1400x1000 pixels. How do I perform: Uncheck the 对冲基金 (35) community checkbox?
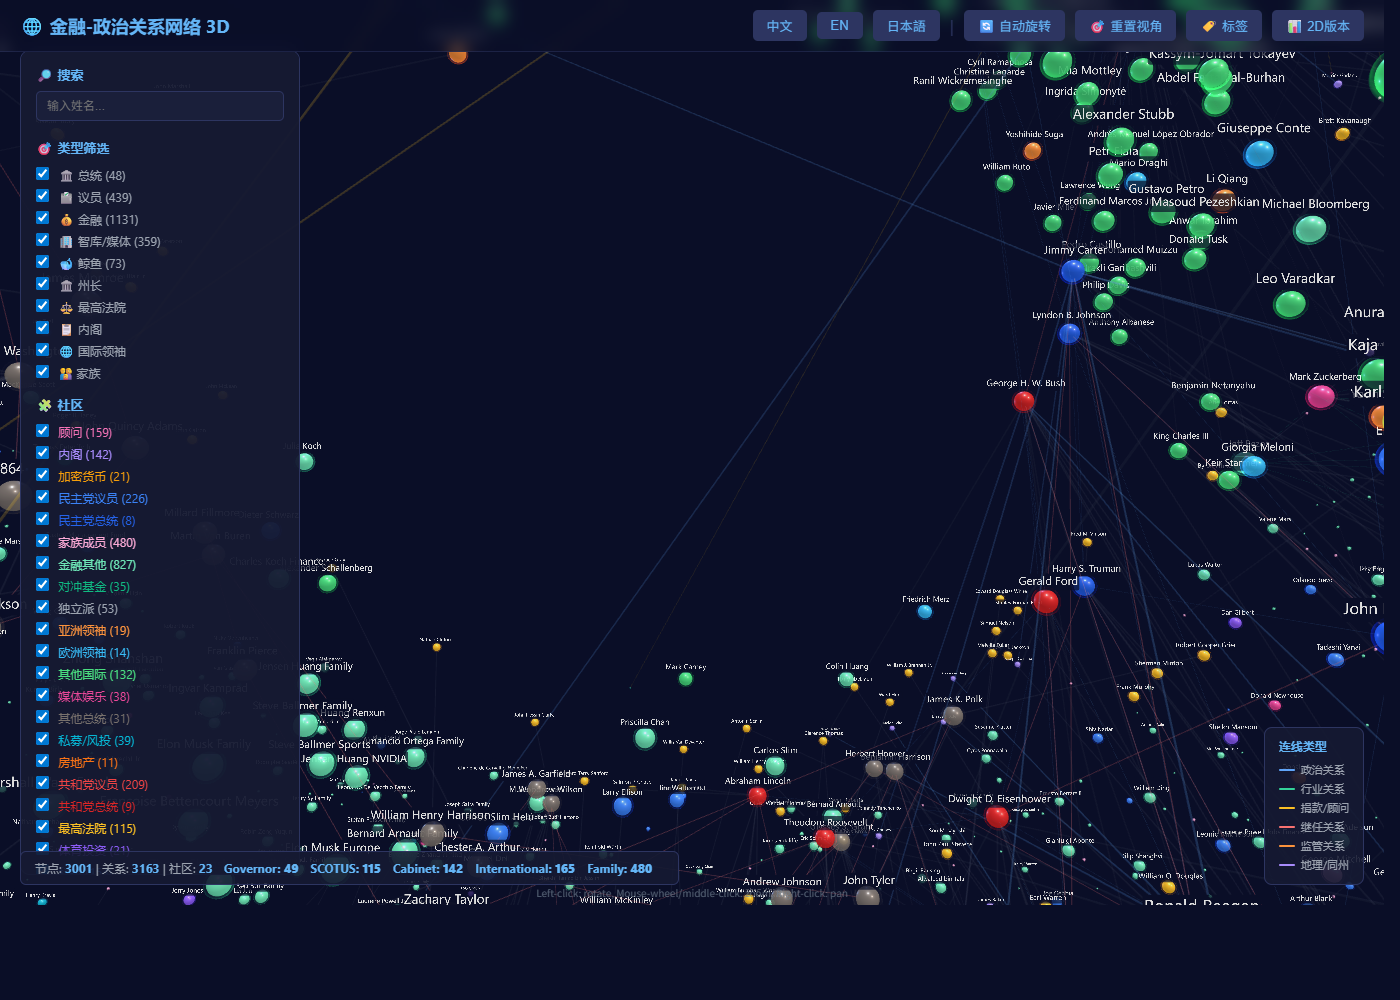[43, 585]
